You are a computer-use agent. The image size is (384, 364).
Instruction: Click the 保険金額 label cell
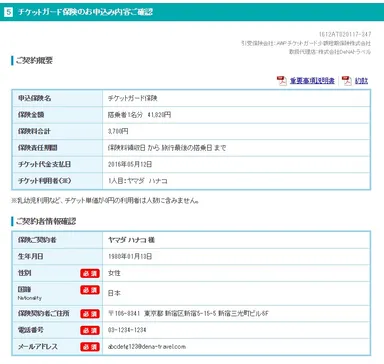click(x=57, y=115)
